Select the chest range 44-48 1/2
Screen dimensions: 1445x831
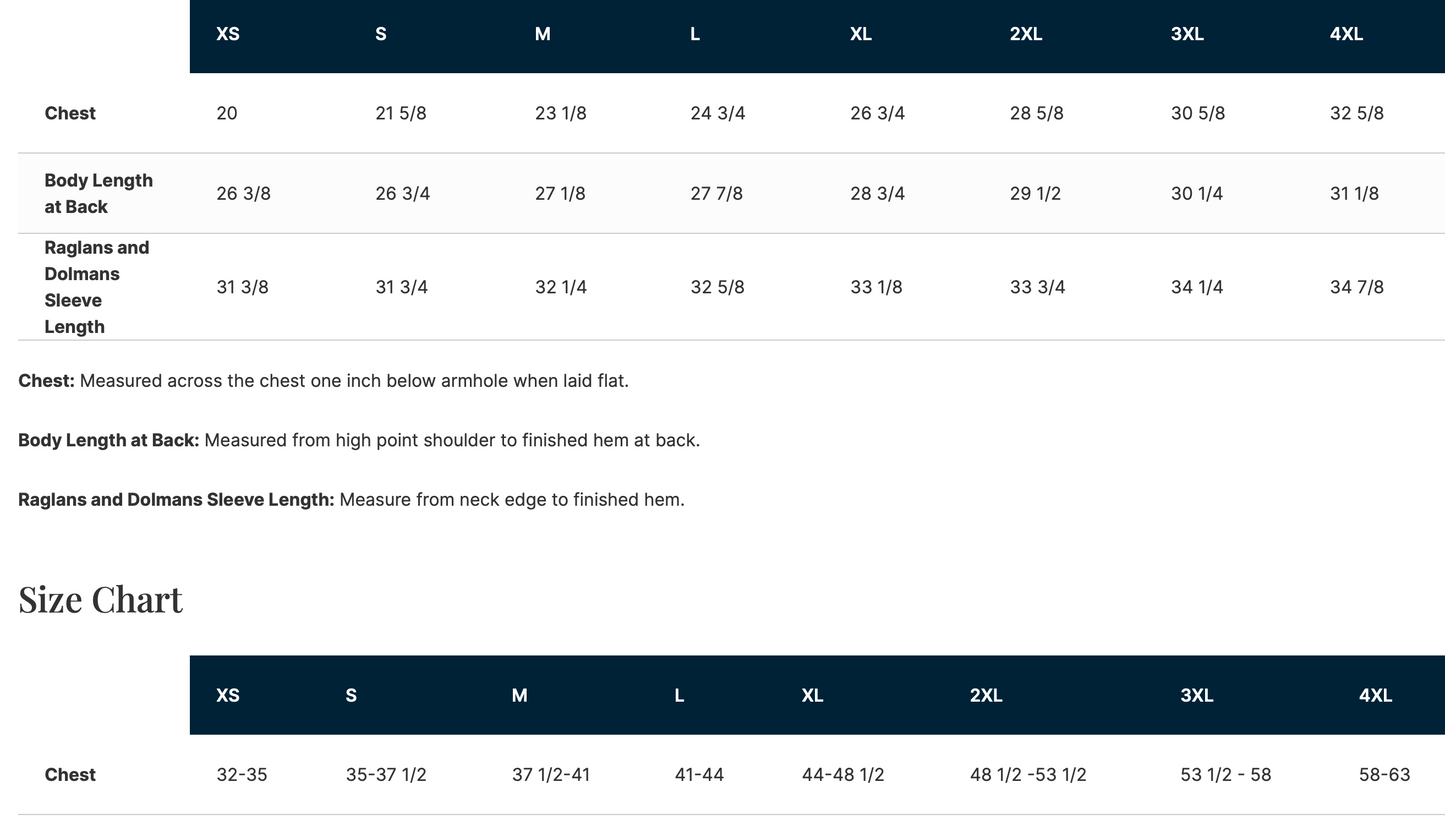tap(842, 775)
